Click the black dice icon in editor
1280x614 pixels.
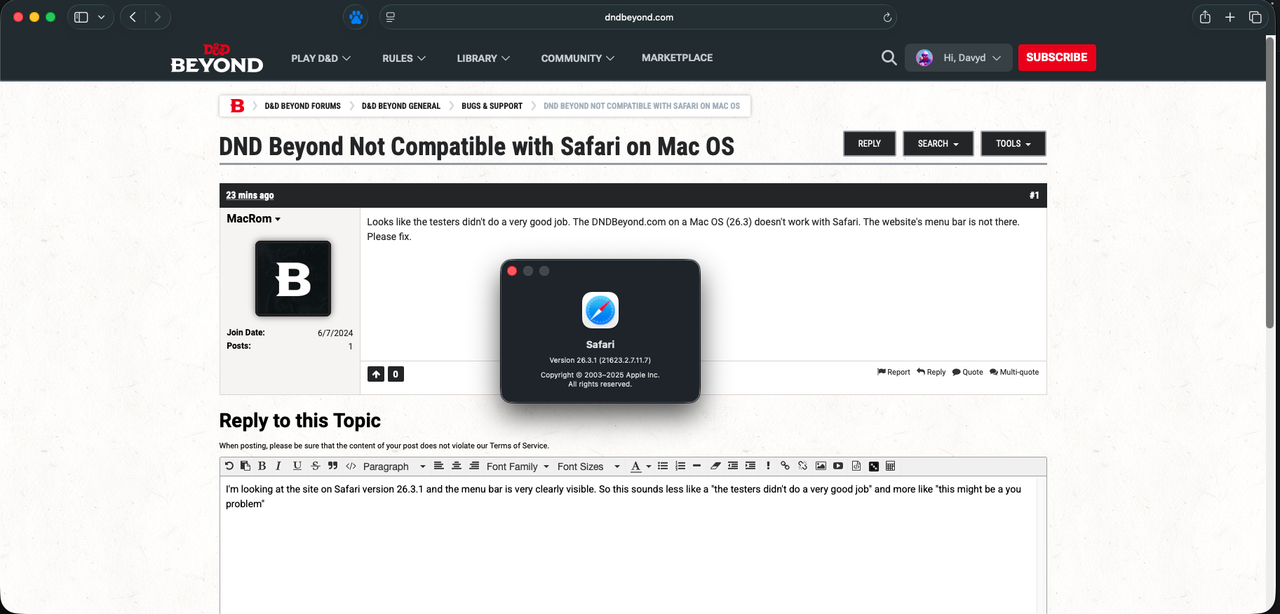[x=873, y=466]
